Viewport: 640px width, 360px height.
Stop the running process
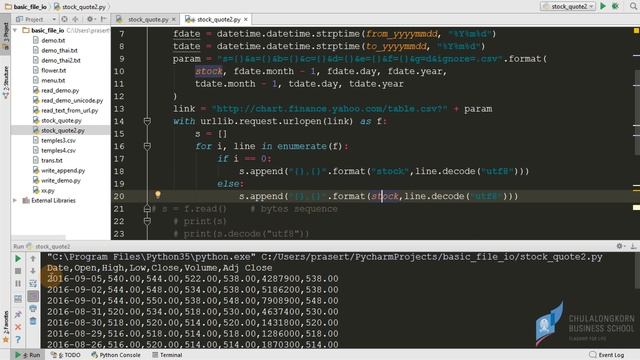[18, 271]
